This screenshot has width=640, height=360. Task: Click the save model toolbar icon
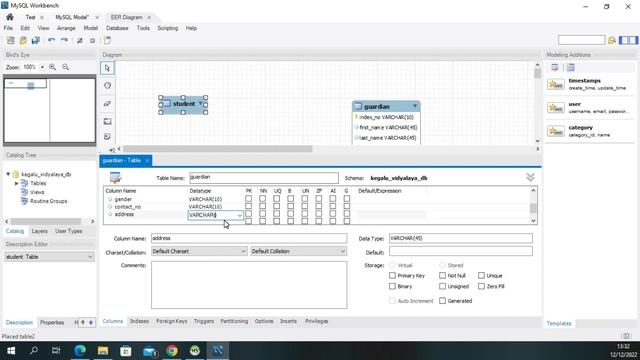point(36,40)
